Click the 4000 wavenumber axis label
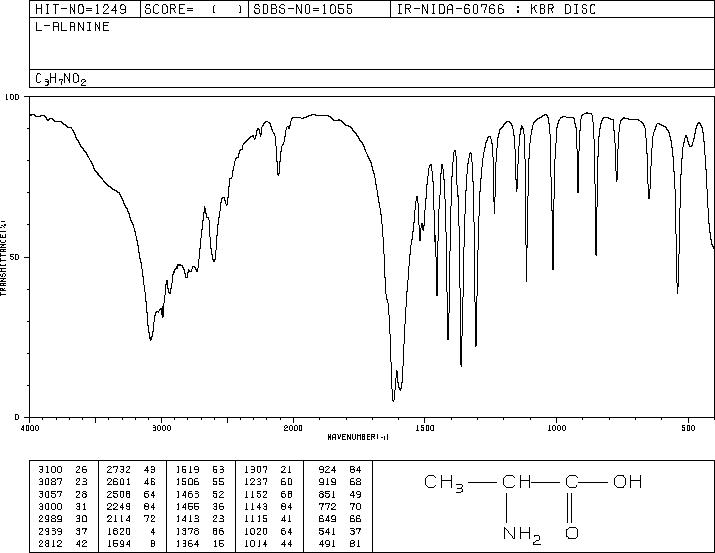The image size is (715, 553). click(30, 428)
